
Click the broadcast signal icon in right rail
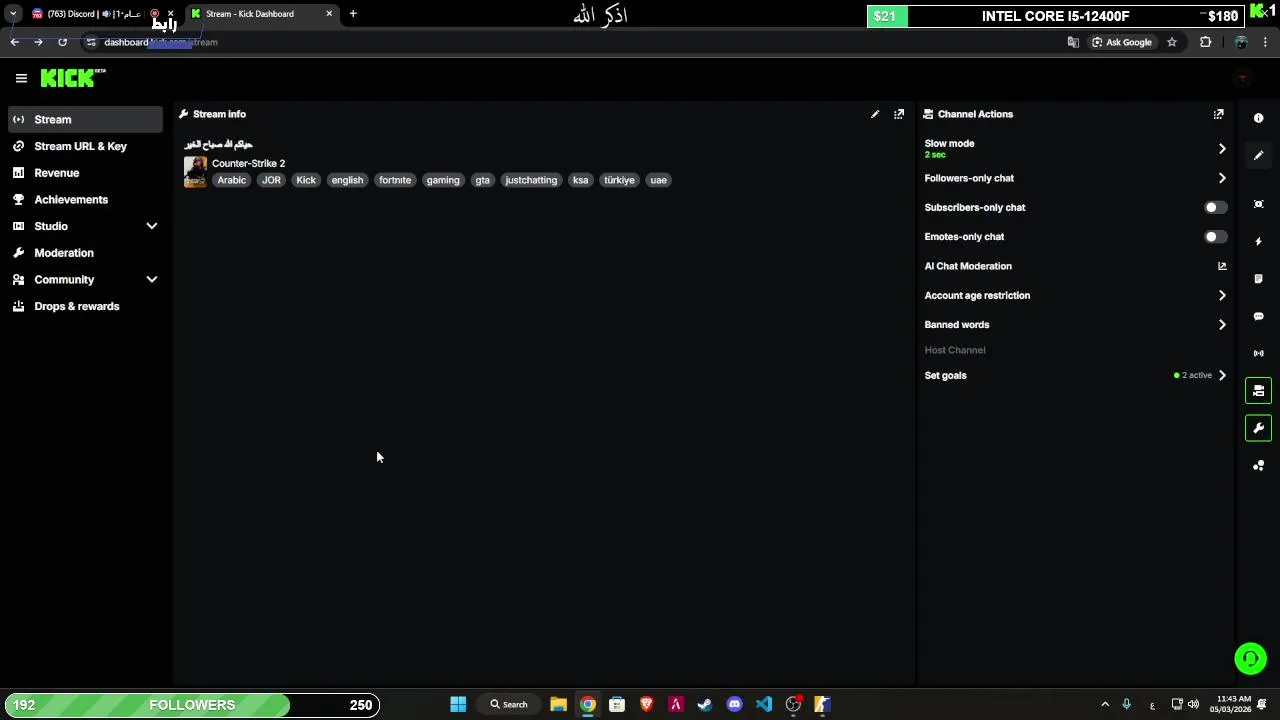pyautogui.click(x=1259, y=353)
